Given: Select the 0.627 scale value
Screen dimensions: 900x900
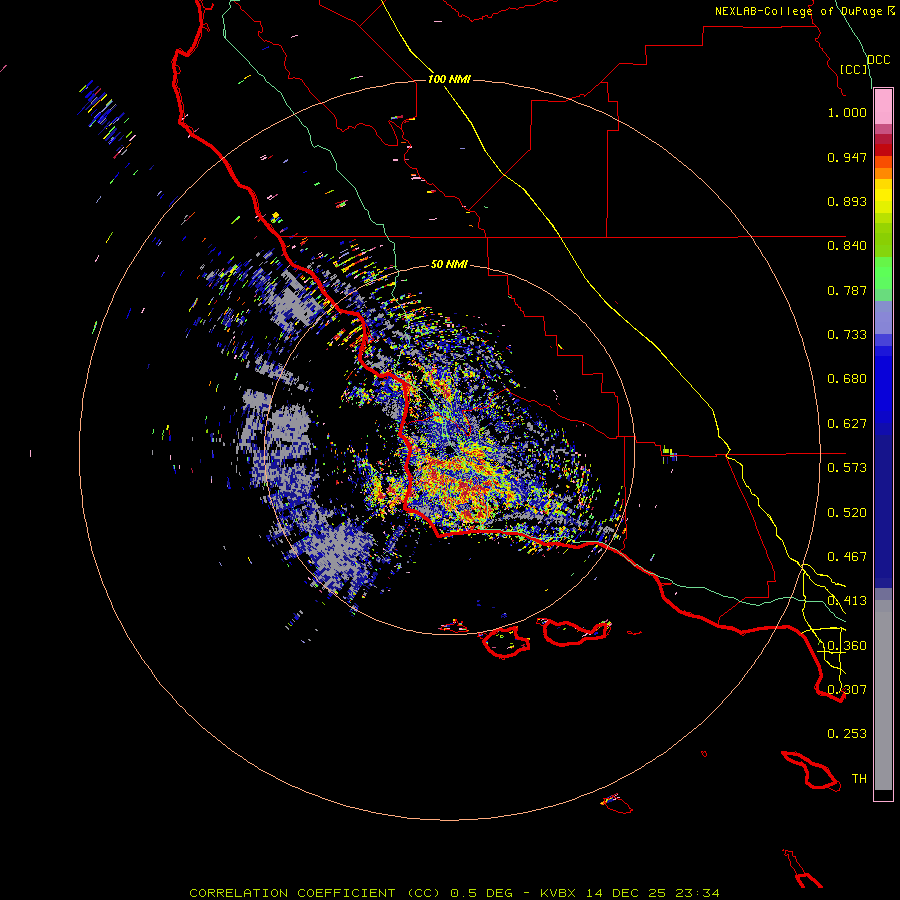Looking at the screenshot, I should pyautogui.click(x=847, y=424).
